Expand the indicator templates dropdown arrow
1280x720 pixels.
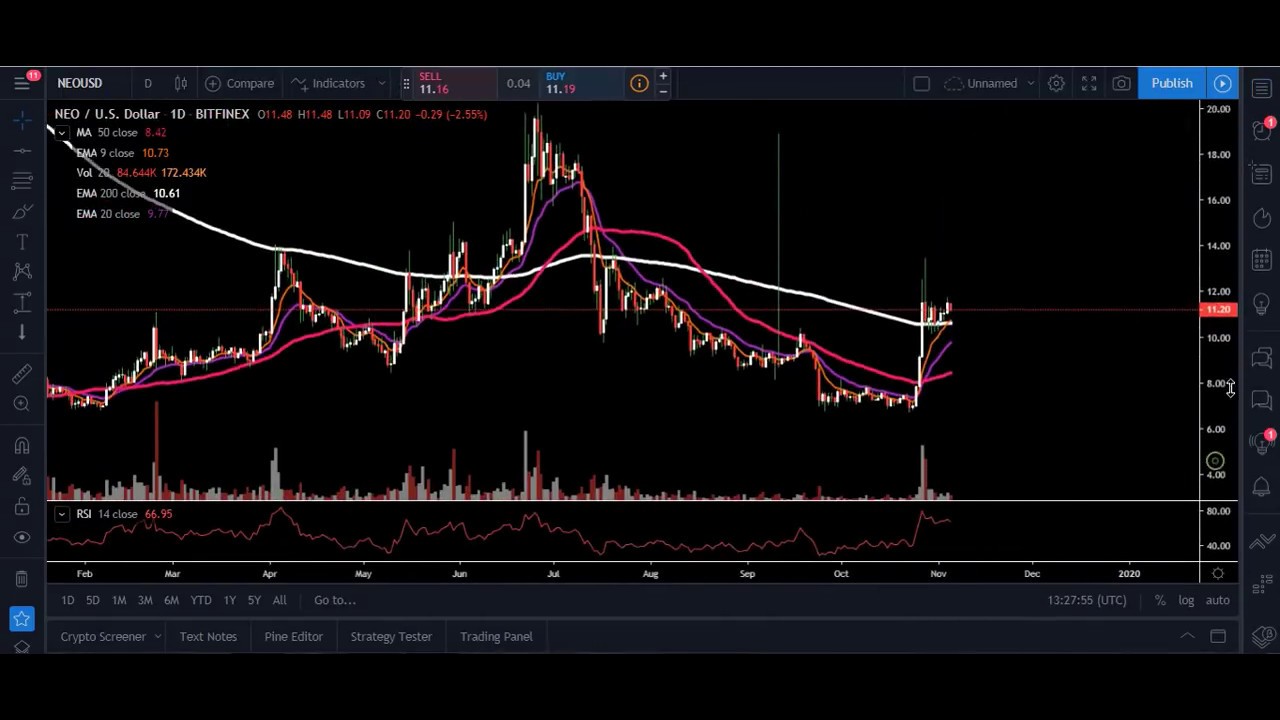click(383, 83)
